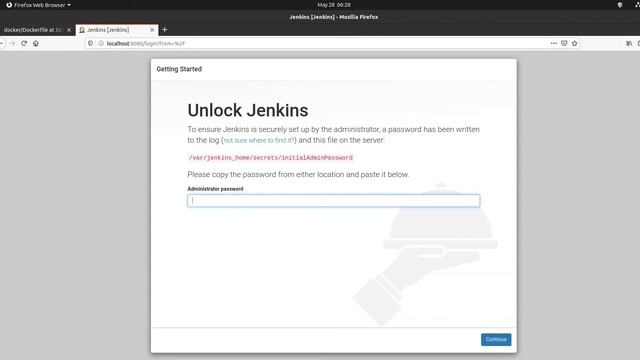
Task: Switch to the docker/Dockerfile tab
Action: tap(33, 30)
